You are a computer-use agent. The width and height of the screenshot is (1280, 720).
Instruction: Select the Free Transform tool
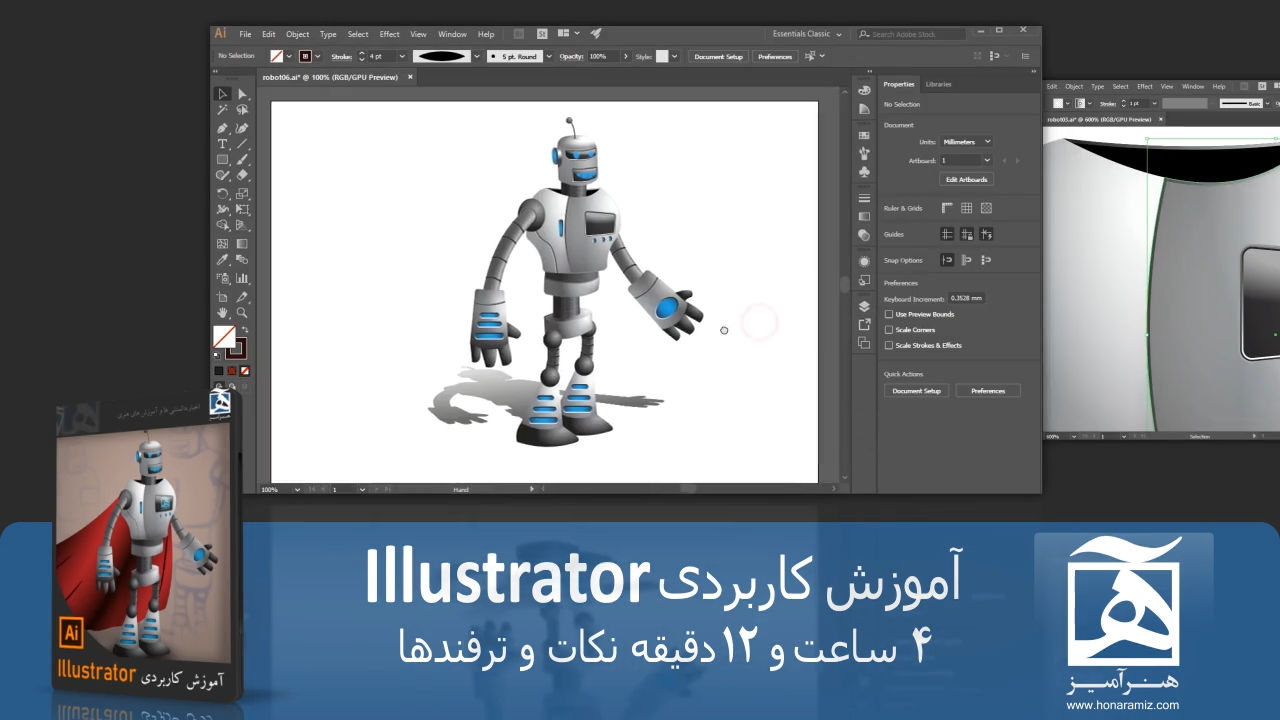[242, 210]
